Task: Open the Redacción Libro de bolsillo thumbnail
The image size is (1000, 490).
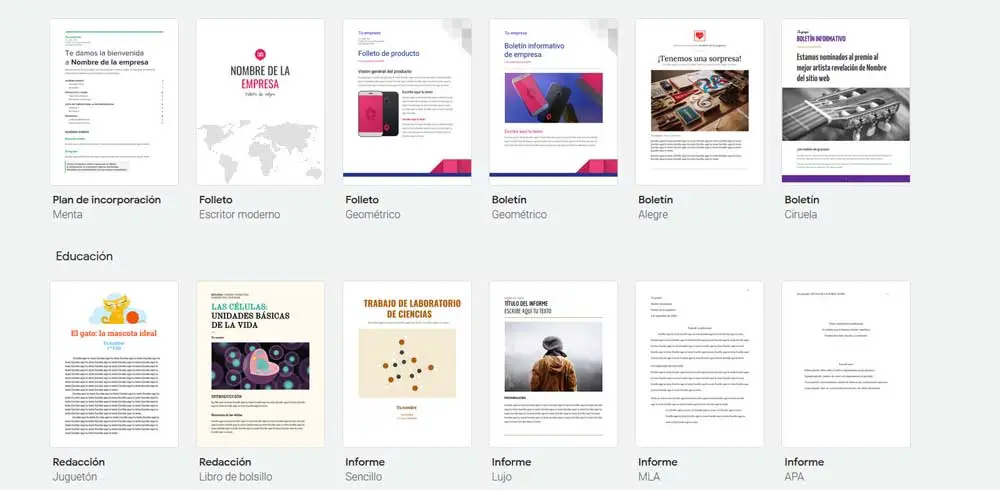Action: (x=260, y=364)
